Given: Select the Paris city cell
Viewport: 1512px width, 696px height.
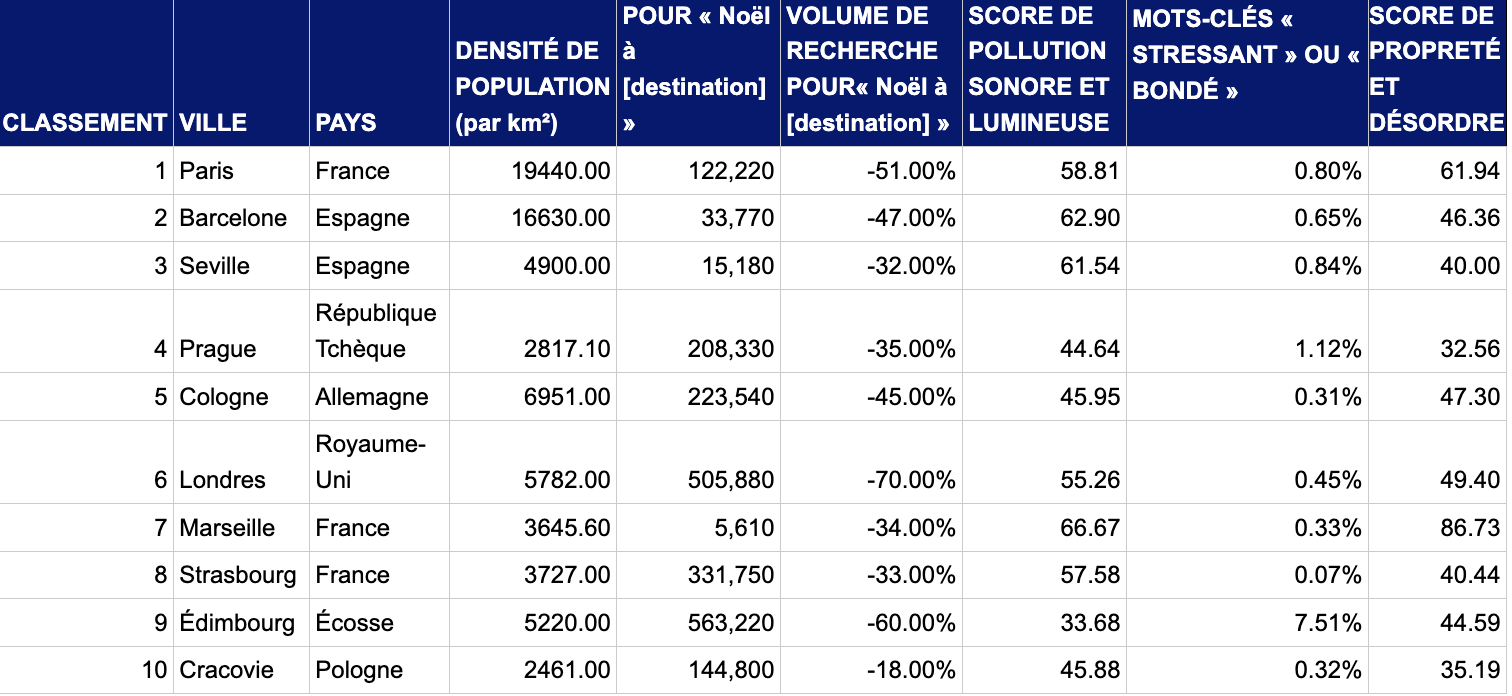Looking at the screenshot, I should click(x=207, y=171).
